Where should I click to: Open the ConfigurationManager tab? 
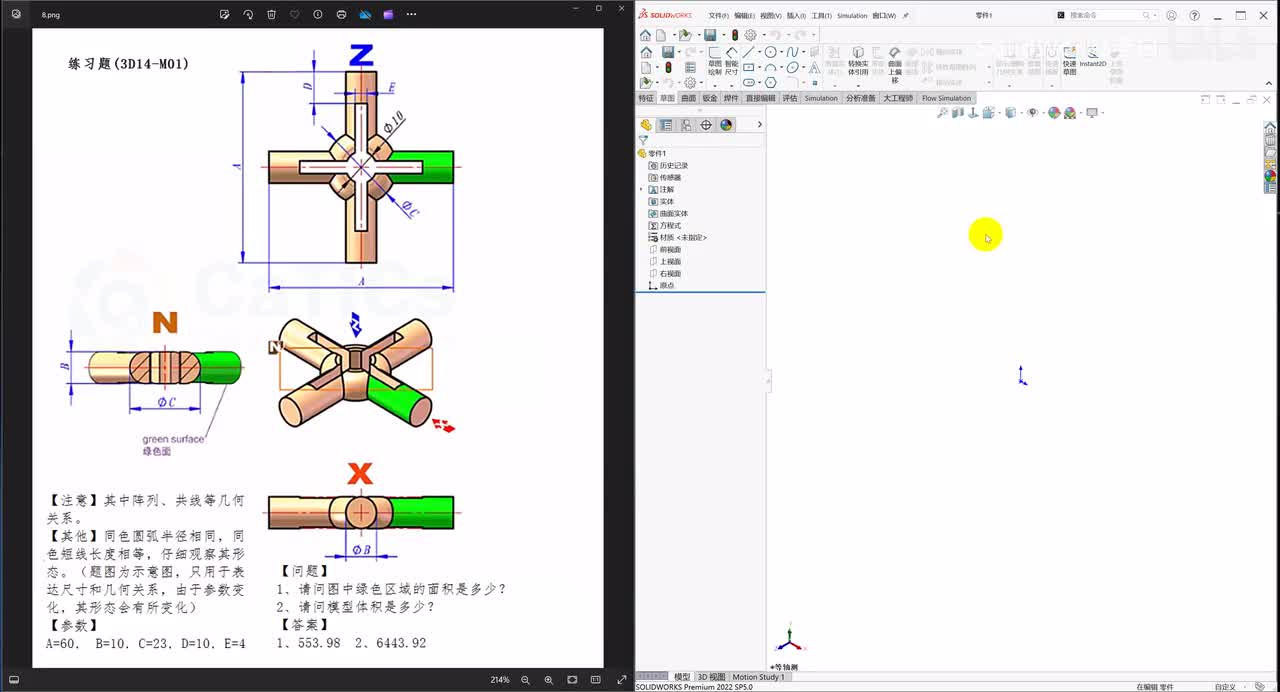tap(686, 125)
